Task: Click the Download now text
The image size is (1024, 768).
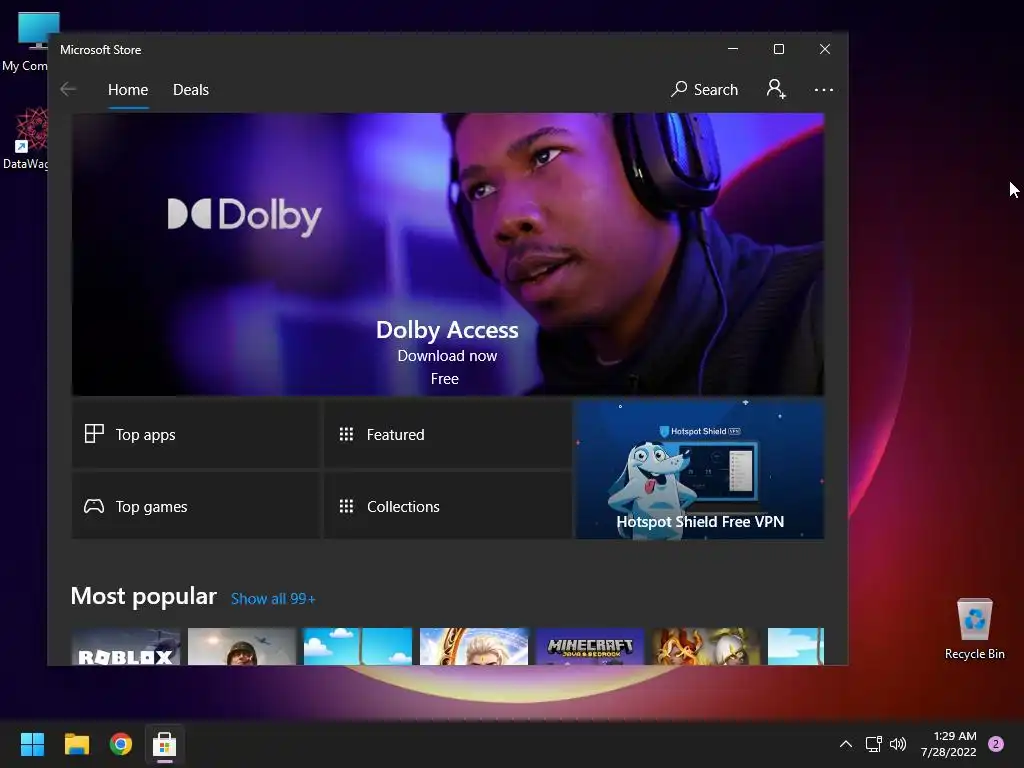Action: point(447,356)
